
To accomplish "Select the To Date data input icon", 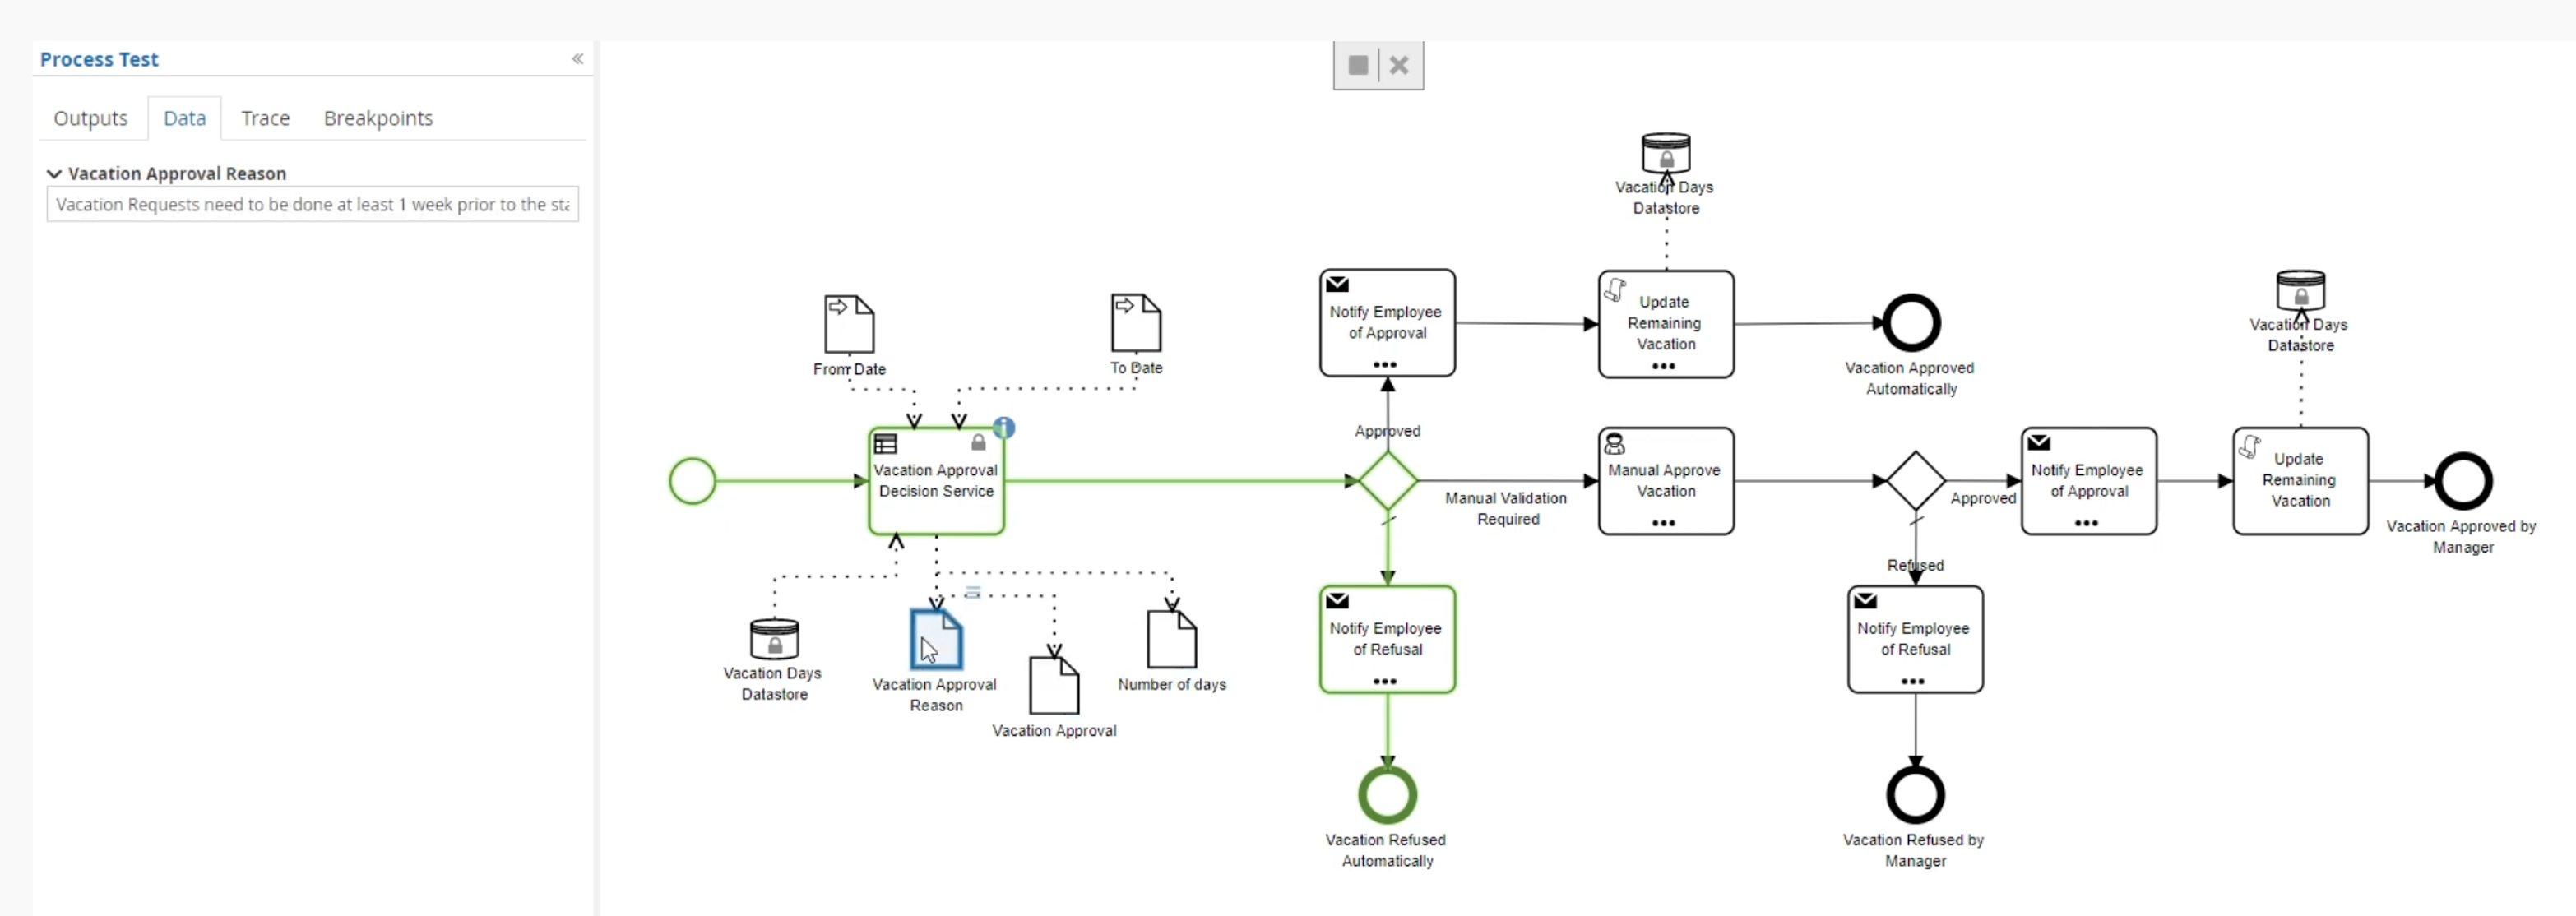I will coord(1136,323).
